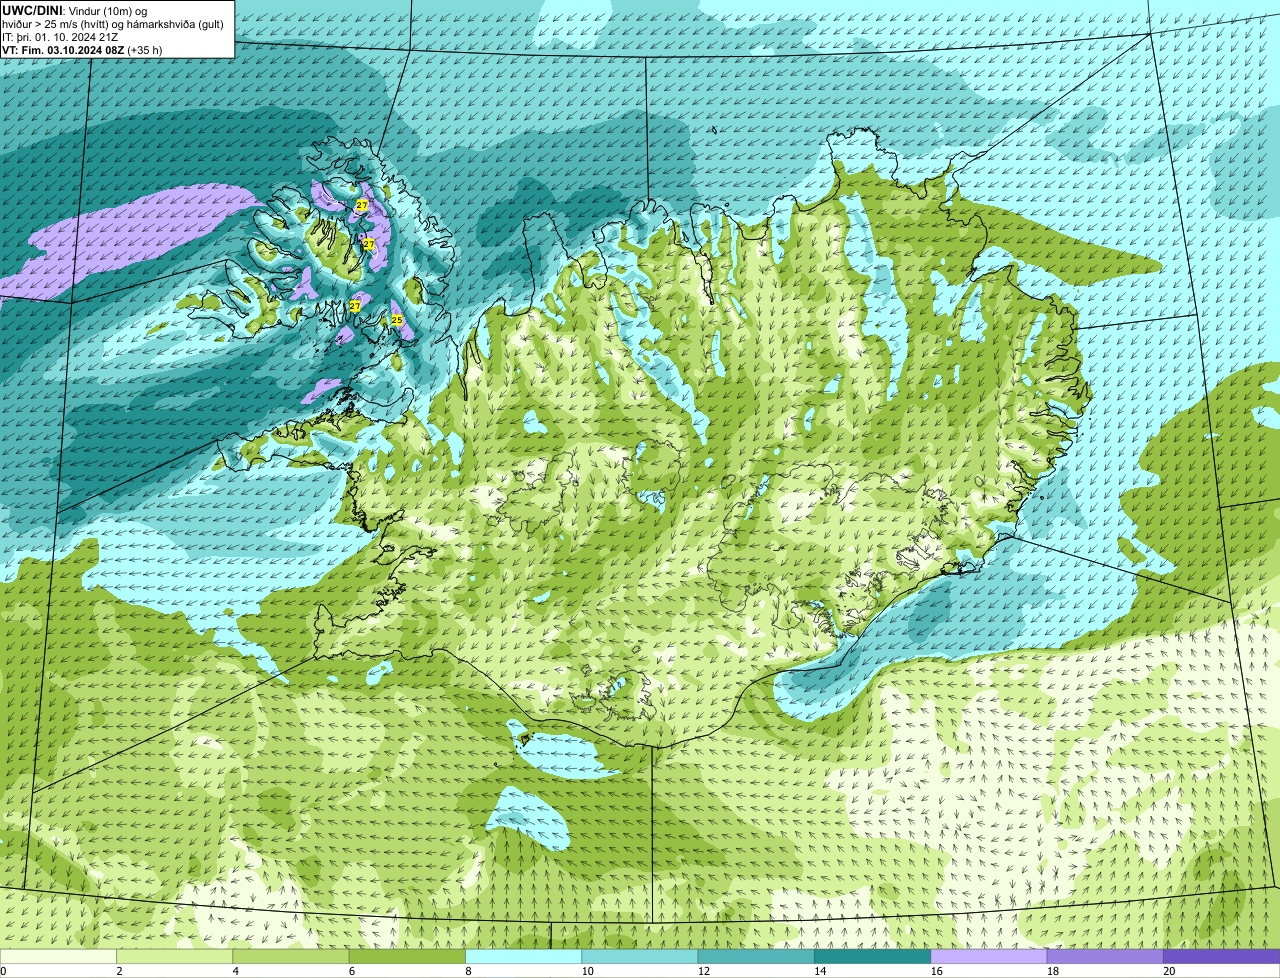Click the legend scale label 0
Image resolution: width=1280 pixels, height=978 pixels.
click(4, 971)
